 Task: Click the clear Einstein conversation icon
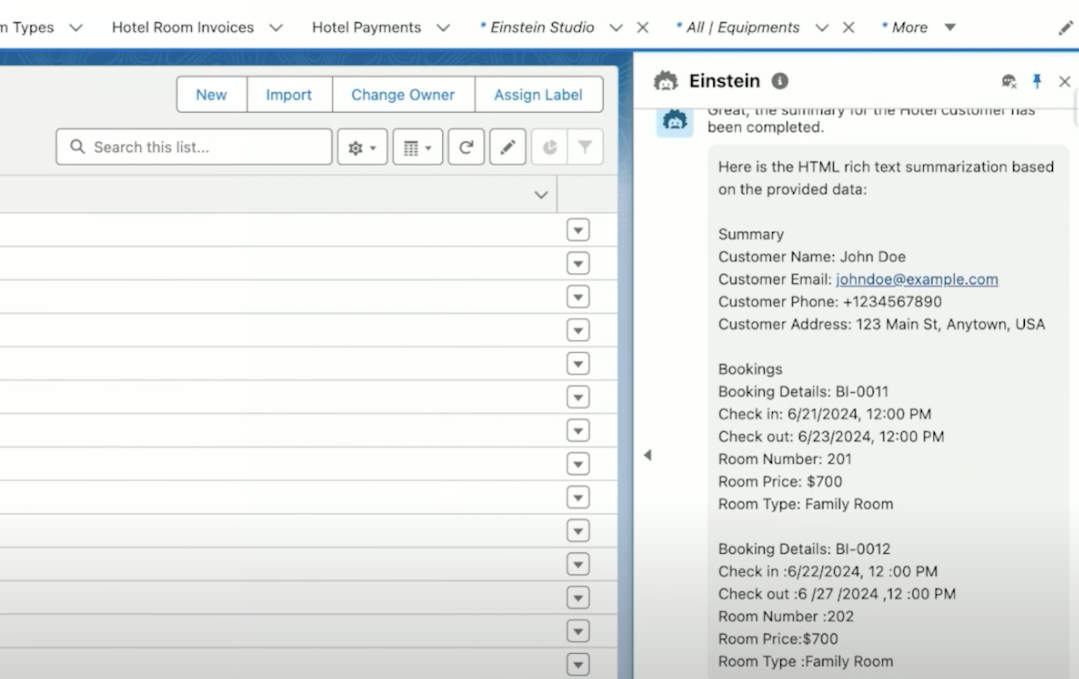tap(1009, 81)
